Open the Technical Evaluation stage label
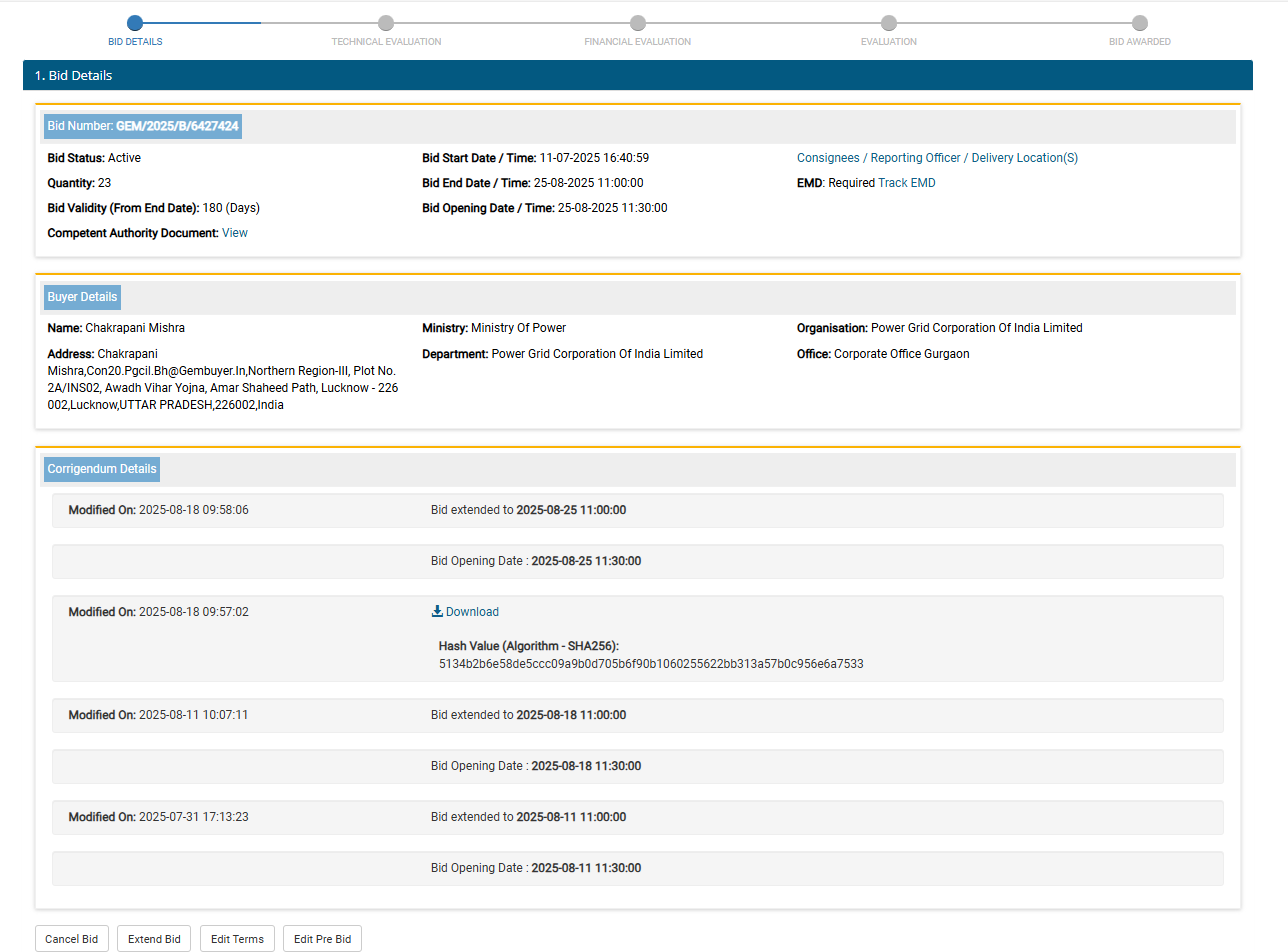Screen dimensions: 1288x952 [x=386, y=42]
